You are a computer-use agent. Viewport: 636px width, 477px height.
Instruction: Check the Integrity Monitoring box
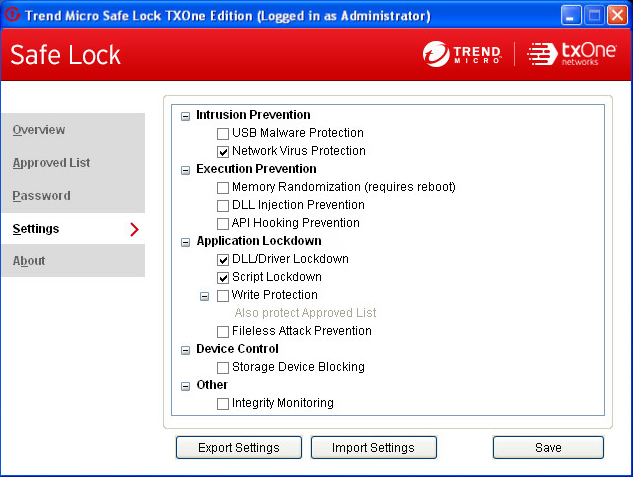tap(223, 403)
